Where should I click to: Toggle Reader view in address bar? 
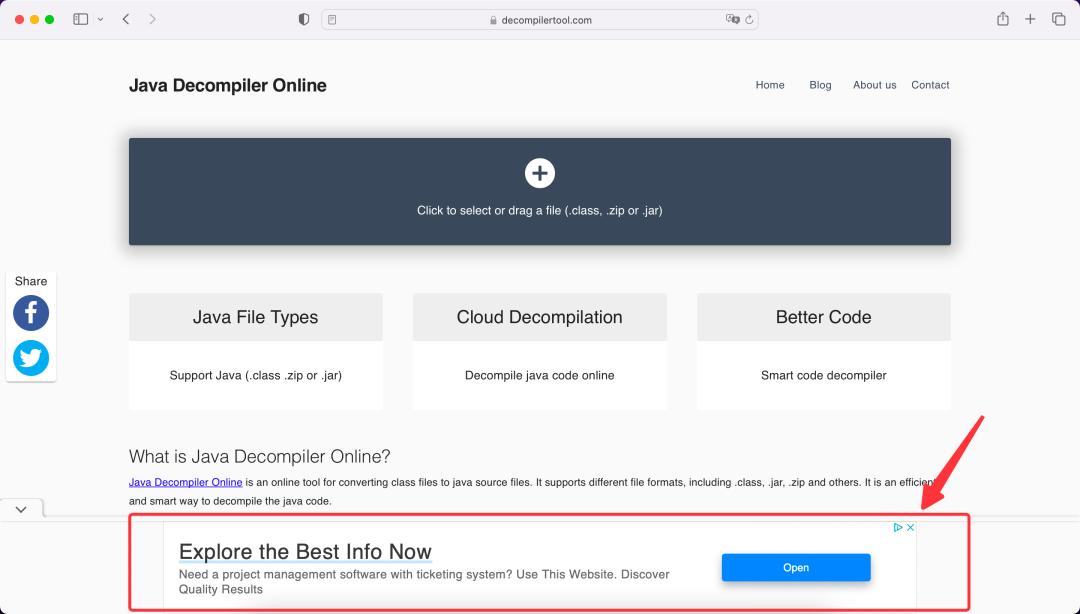tap(333, 20)
